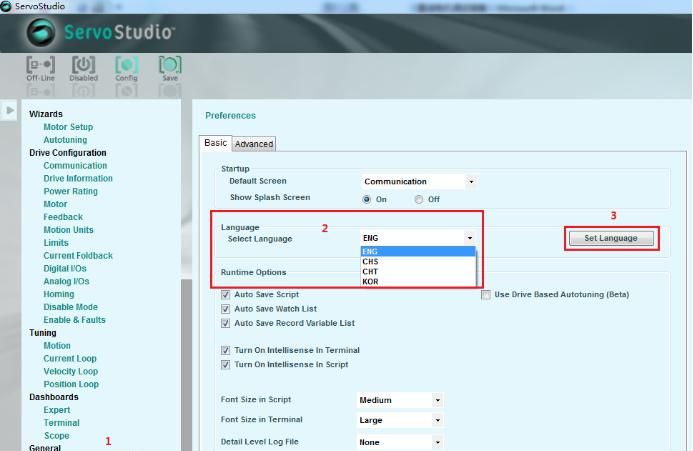
Task: Select the Off splash screen radio button
Action: click(419, 199)
